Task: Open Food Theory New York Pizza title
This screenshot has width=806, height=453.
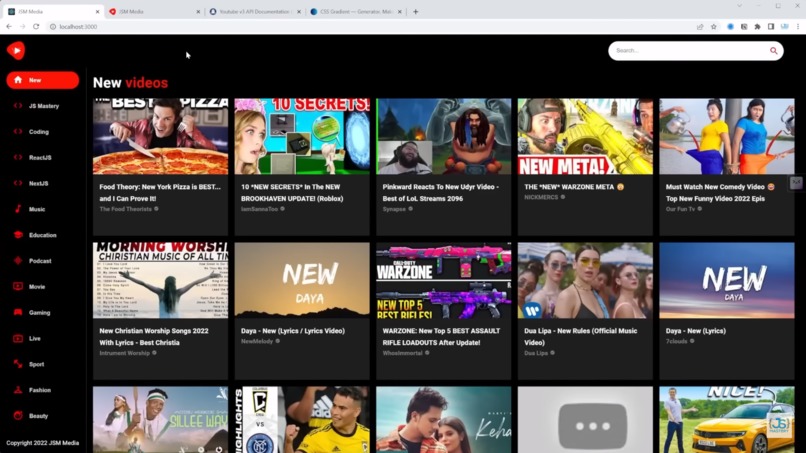Action: [160, 192]
